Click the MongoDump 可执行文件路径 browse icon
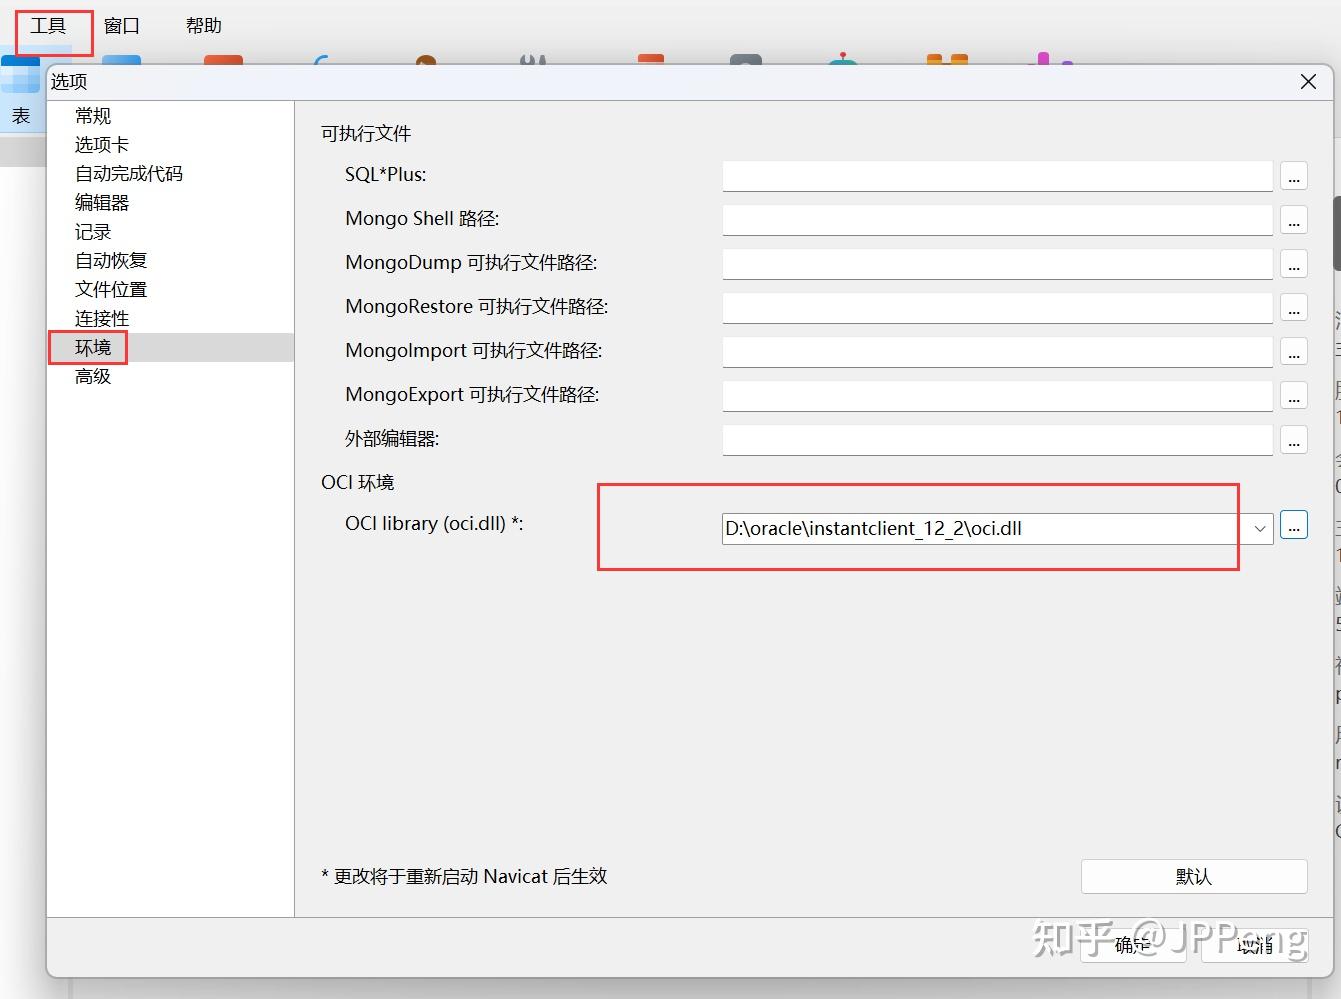 tap(1294, 264)
